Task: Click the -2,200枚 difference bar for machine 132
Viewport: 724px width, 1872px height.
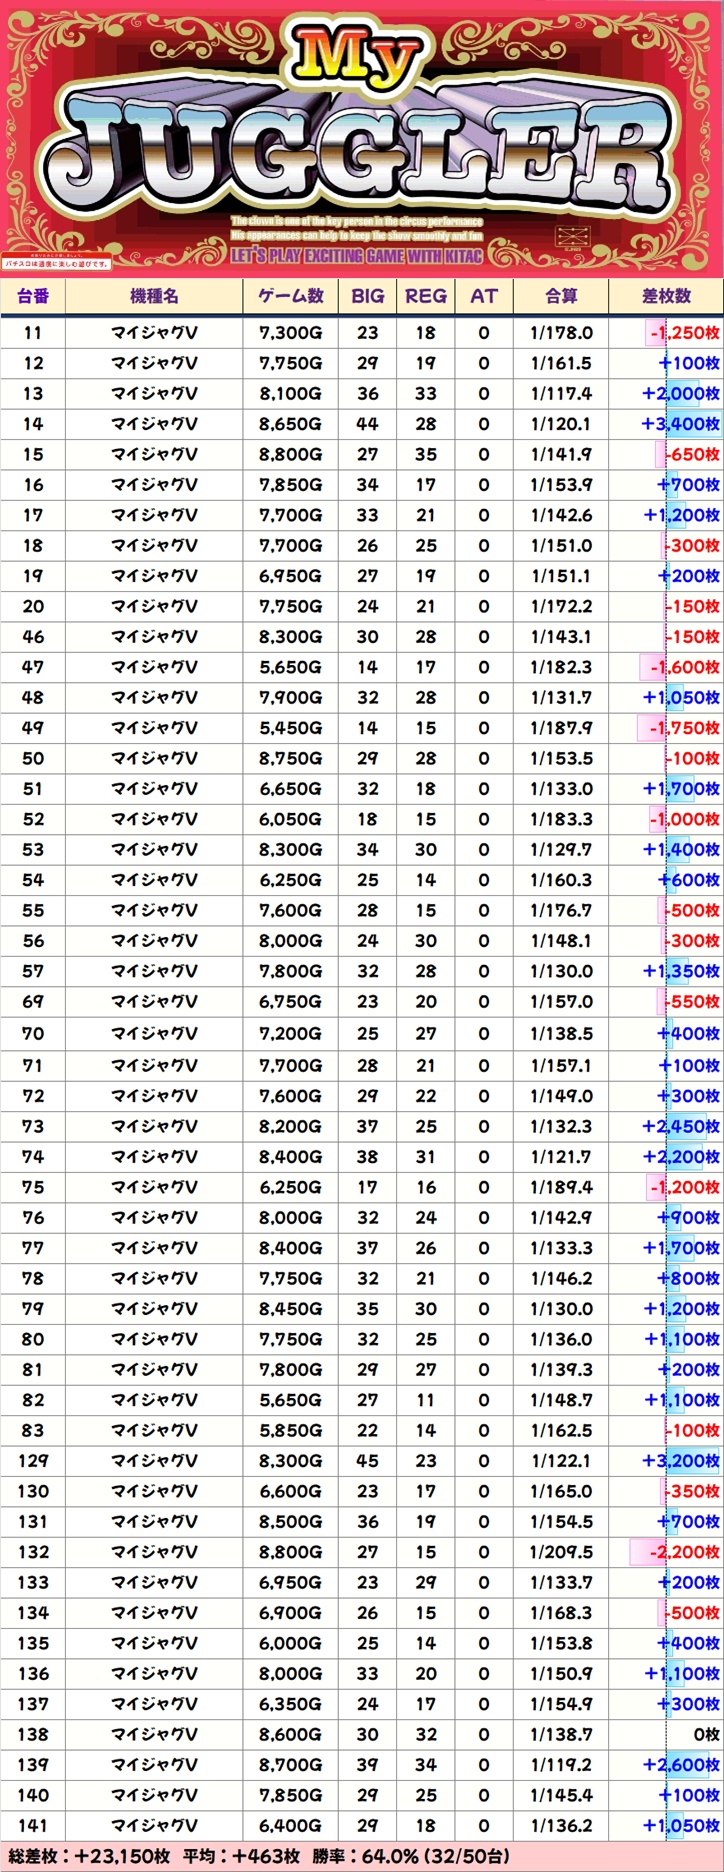Action: pos(675,1552)
